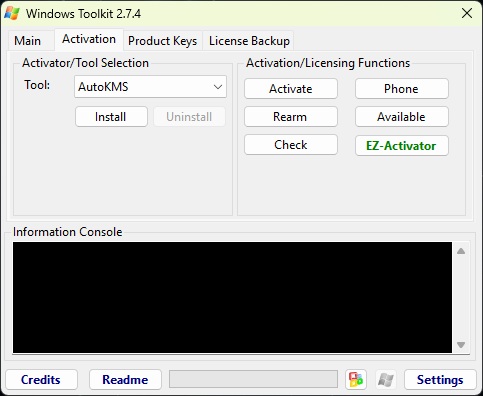Open the Product Keys tab

(162, 41)
